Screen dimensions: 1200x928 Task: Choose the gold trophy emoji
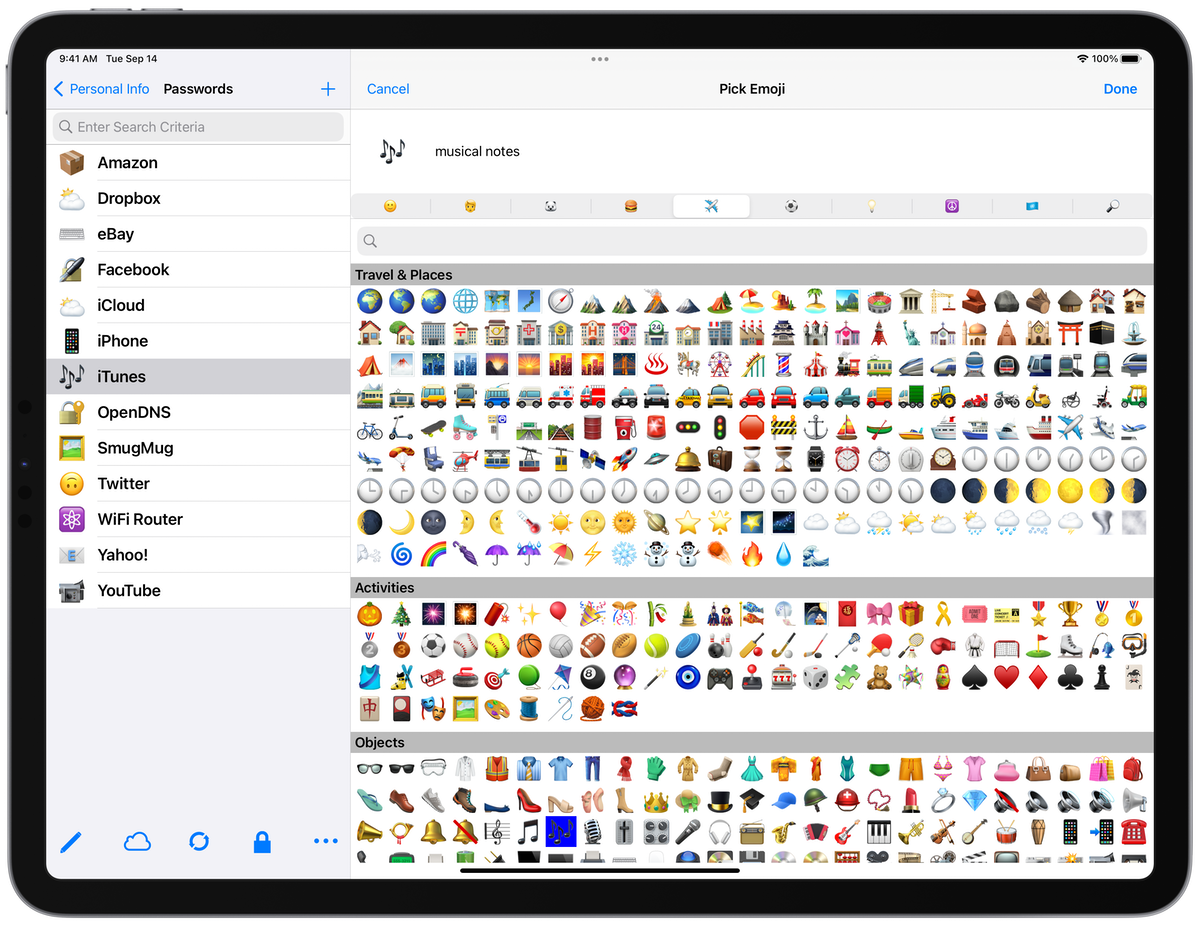click(1070, 614)
